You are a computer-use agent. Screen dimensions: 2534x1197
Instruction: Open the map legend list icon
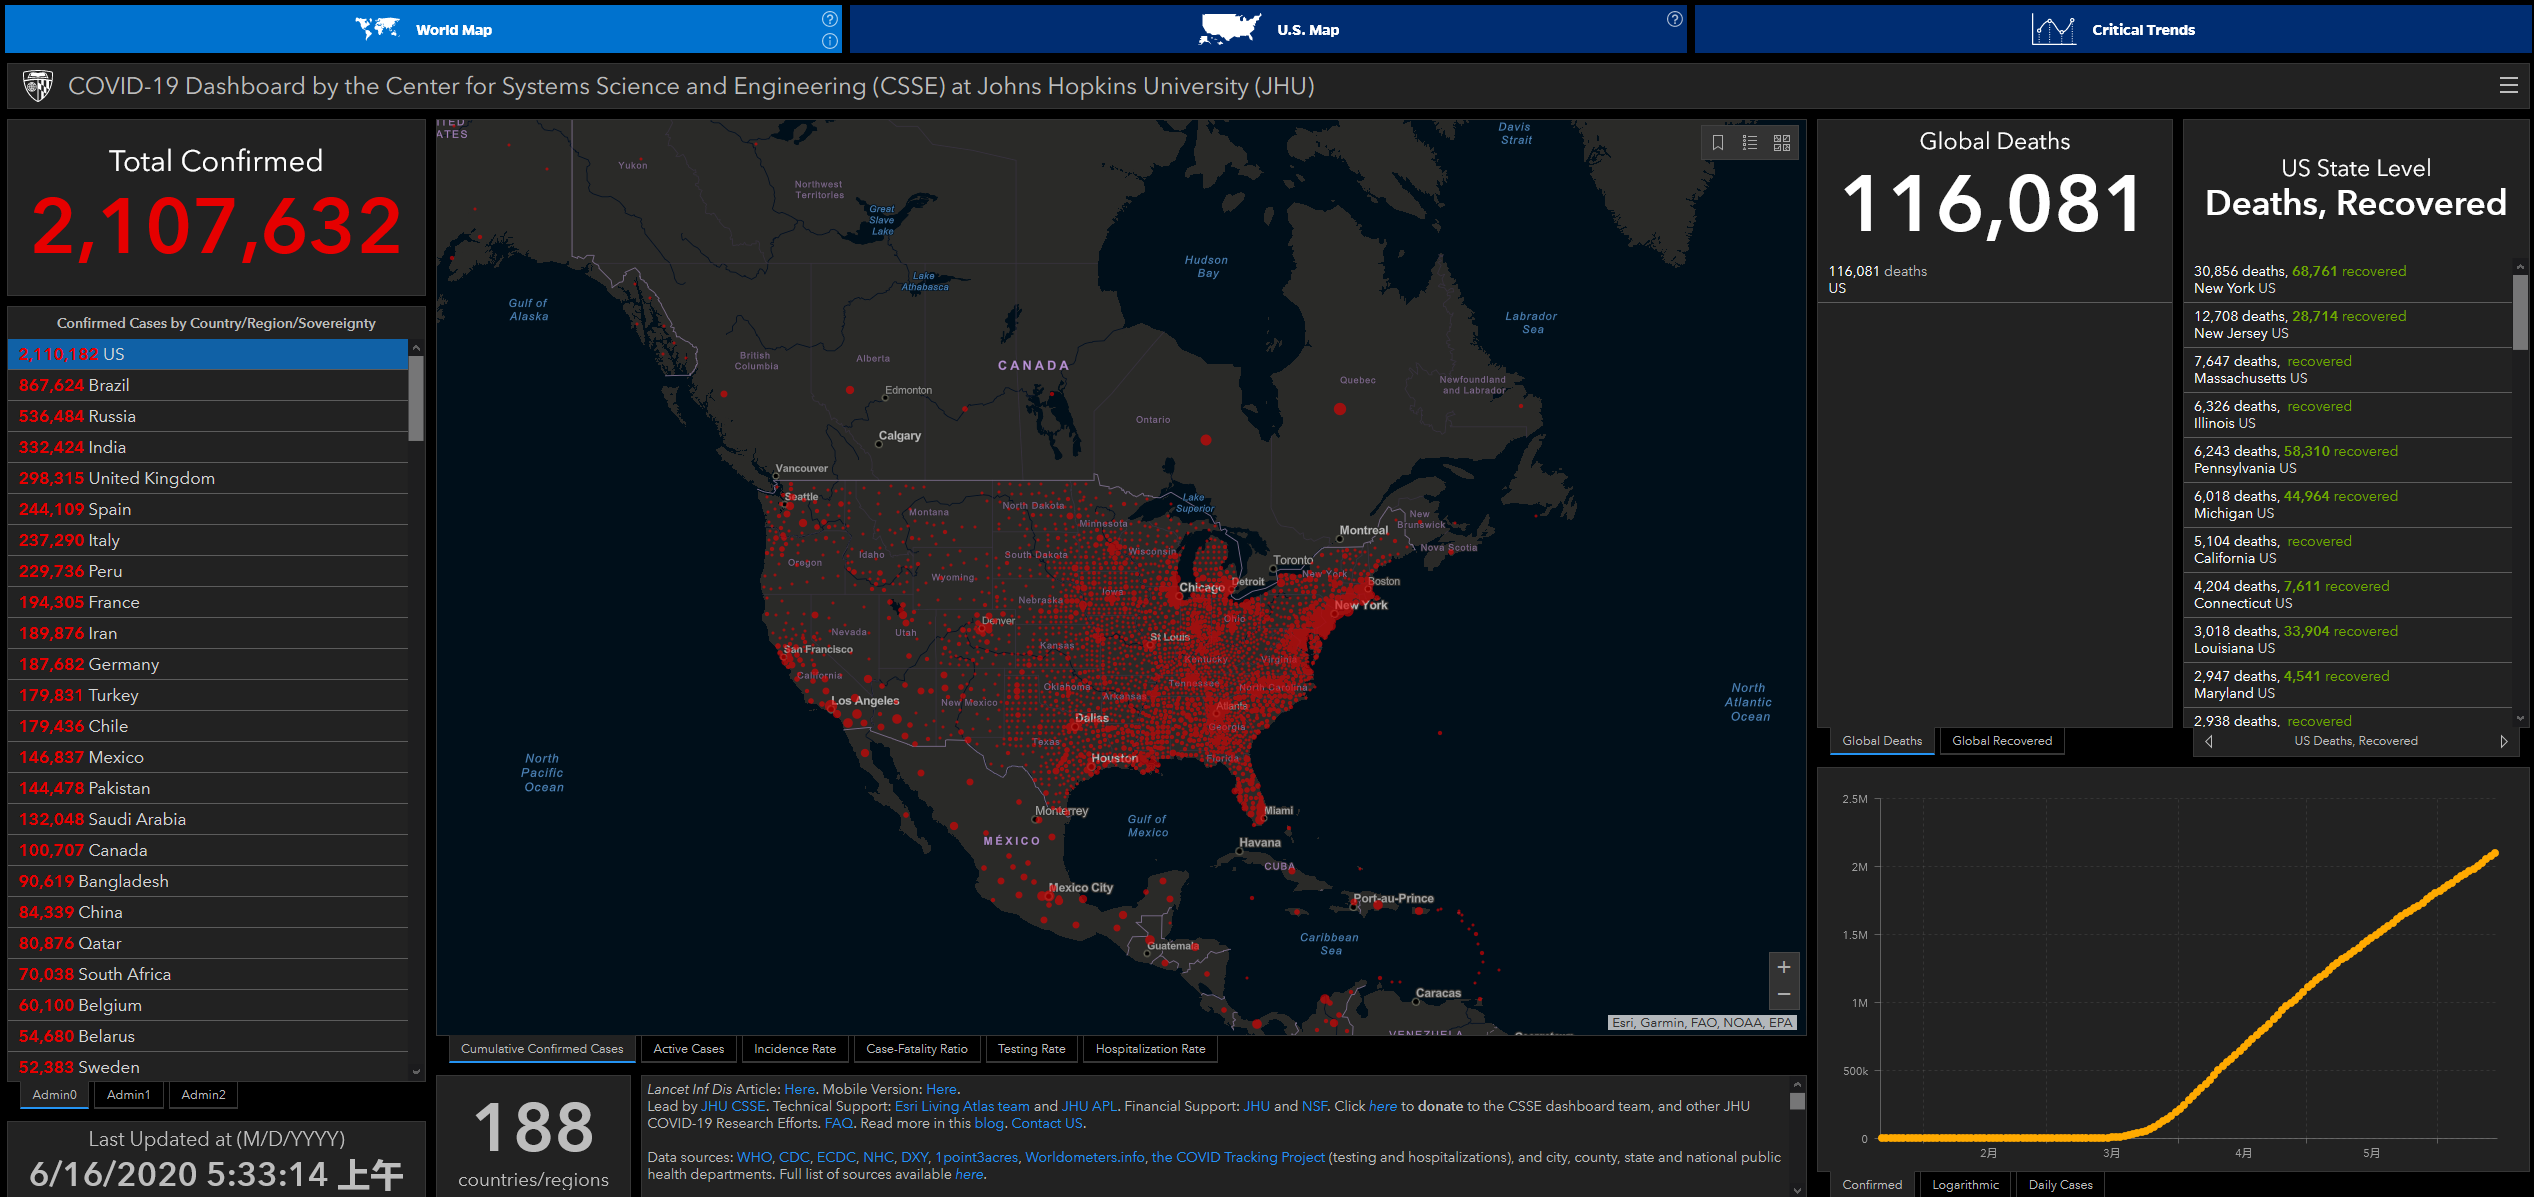pos(1750,143)
